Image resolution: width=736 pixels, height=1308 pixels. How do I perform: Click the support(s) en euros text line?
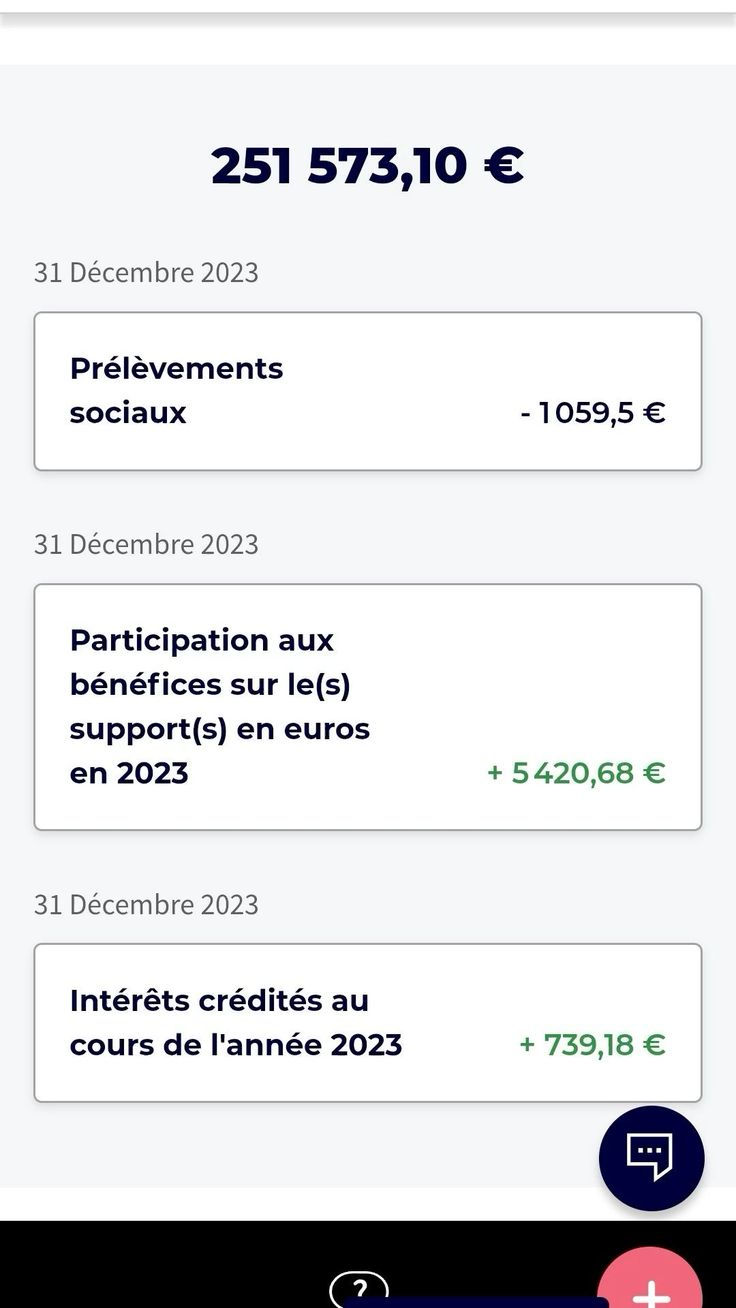click(x=220, y=730)
